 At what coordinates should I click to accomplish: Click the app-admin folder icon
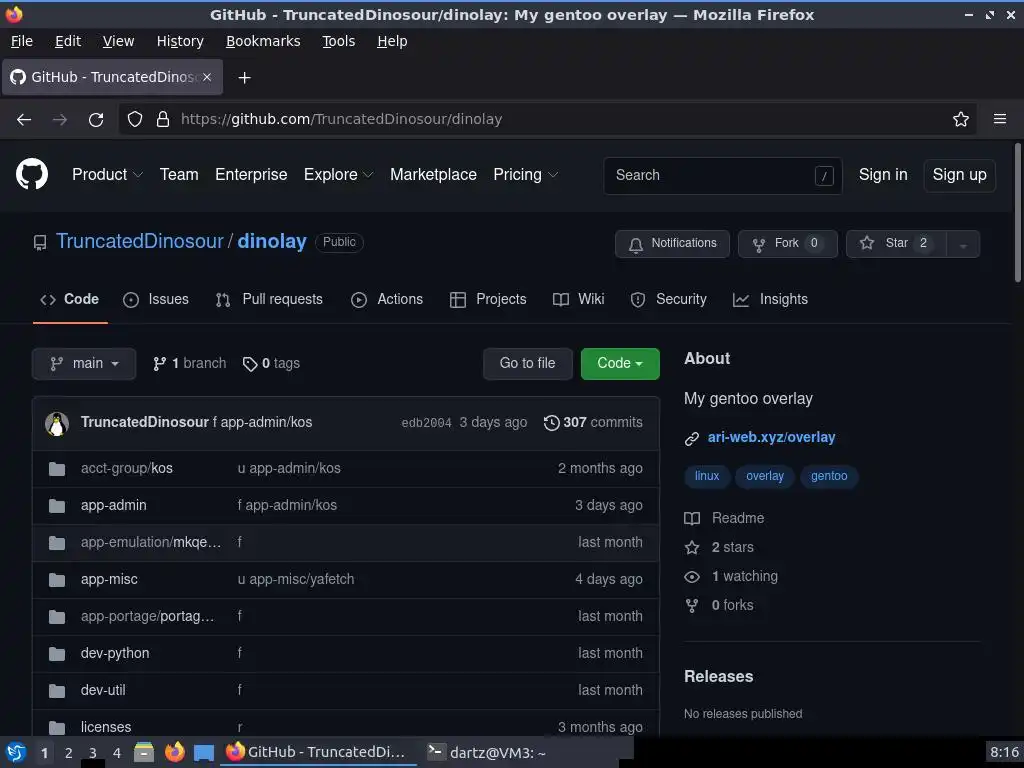57,505
